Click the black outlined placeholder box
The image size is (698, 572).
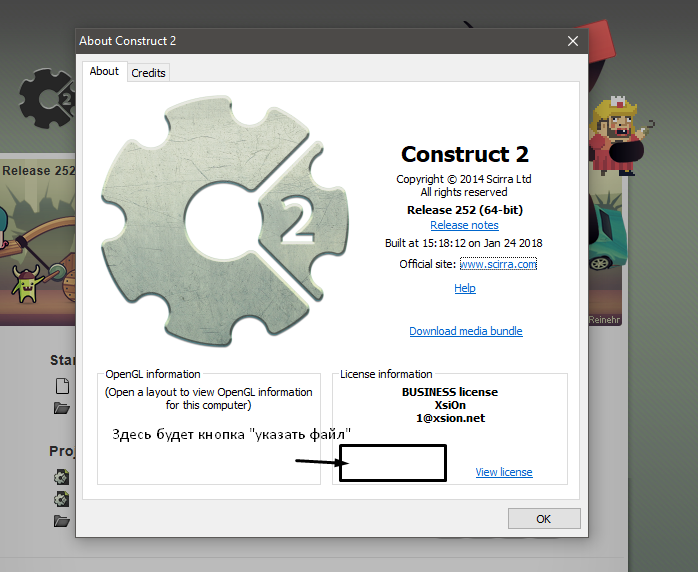point(392,464)
